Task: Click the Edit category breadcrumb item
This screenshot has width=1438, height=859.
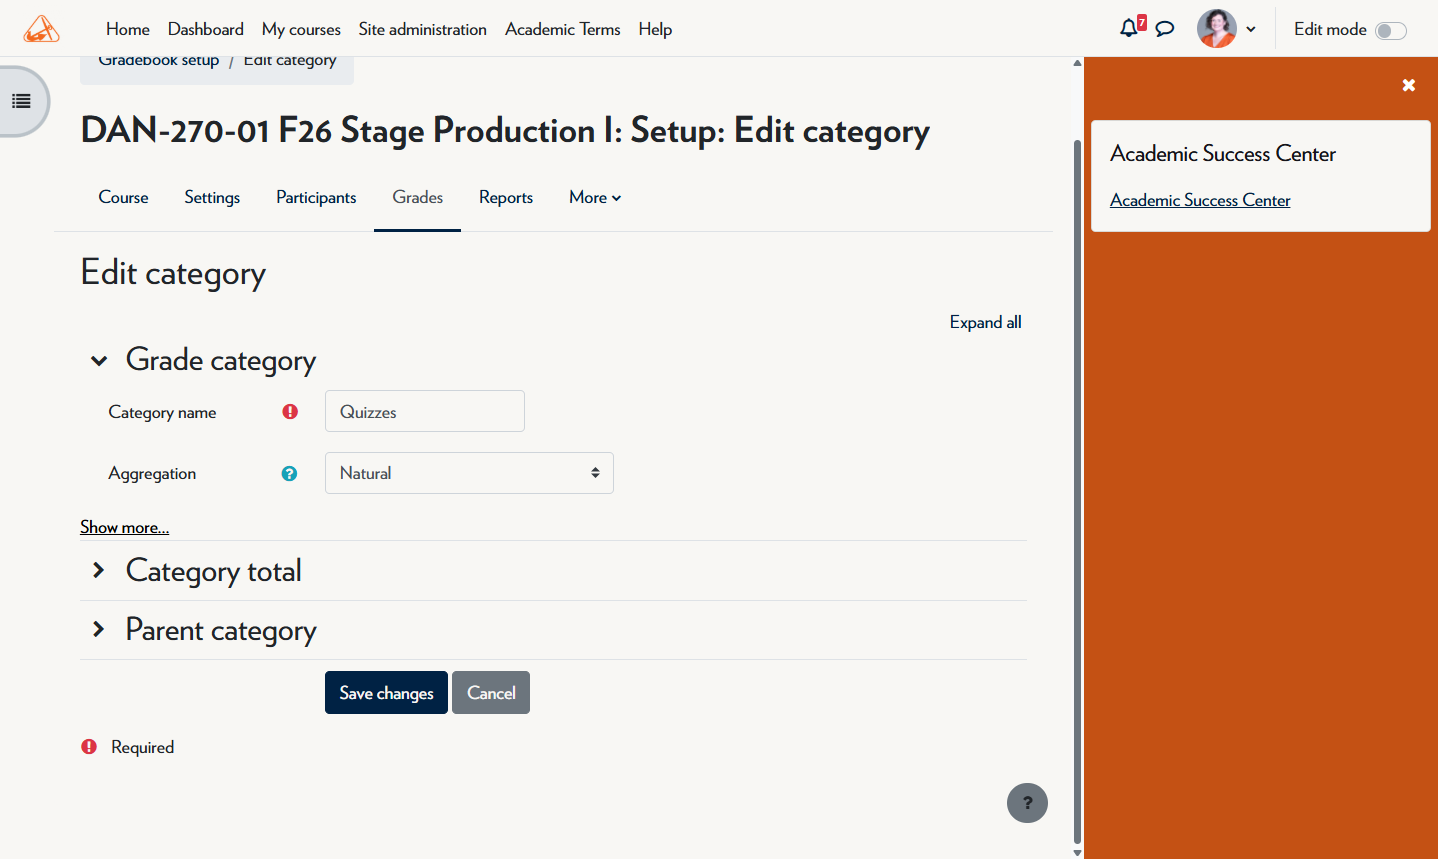Action: 290,60
